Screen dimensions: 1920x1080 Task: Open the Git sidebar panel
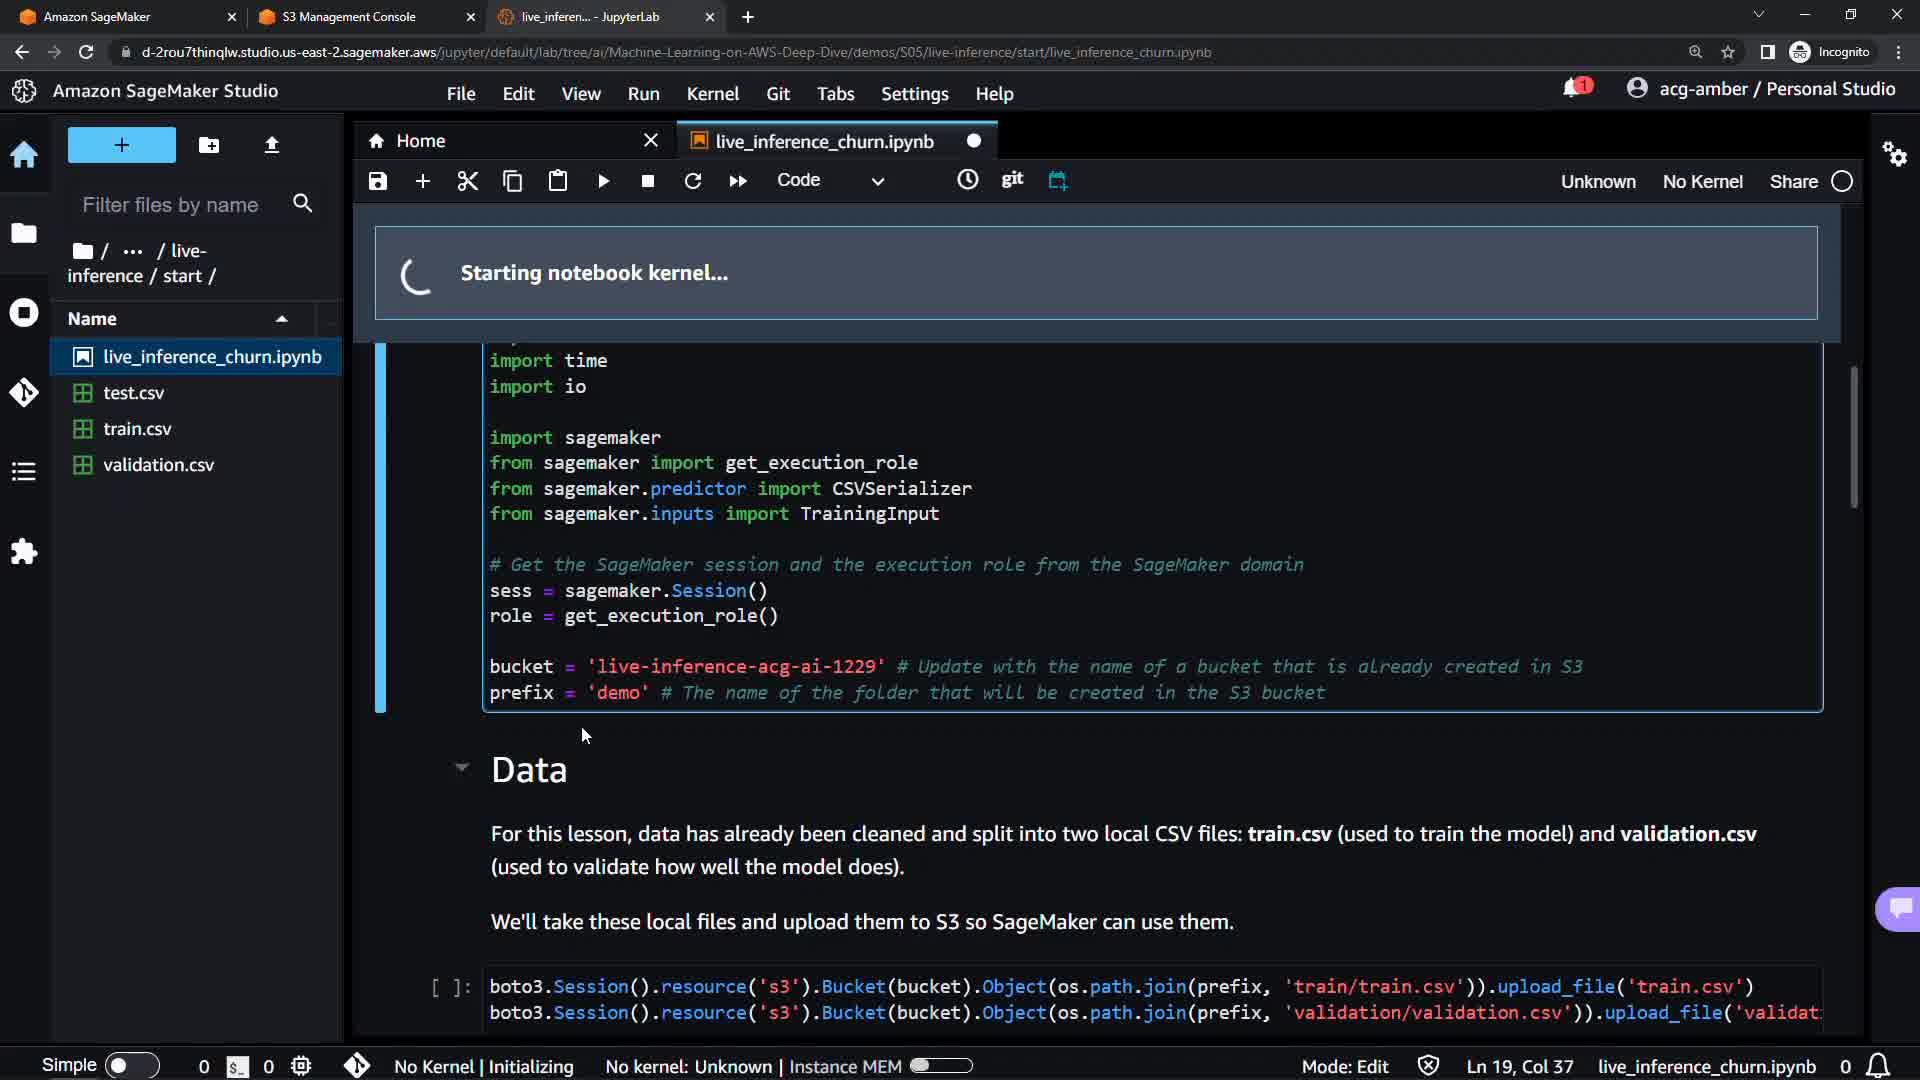24,392
